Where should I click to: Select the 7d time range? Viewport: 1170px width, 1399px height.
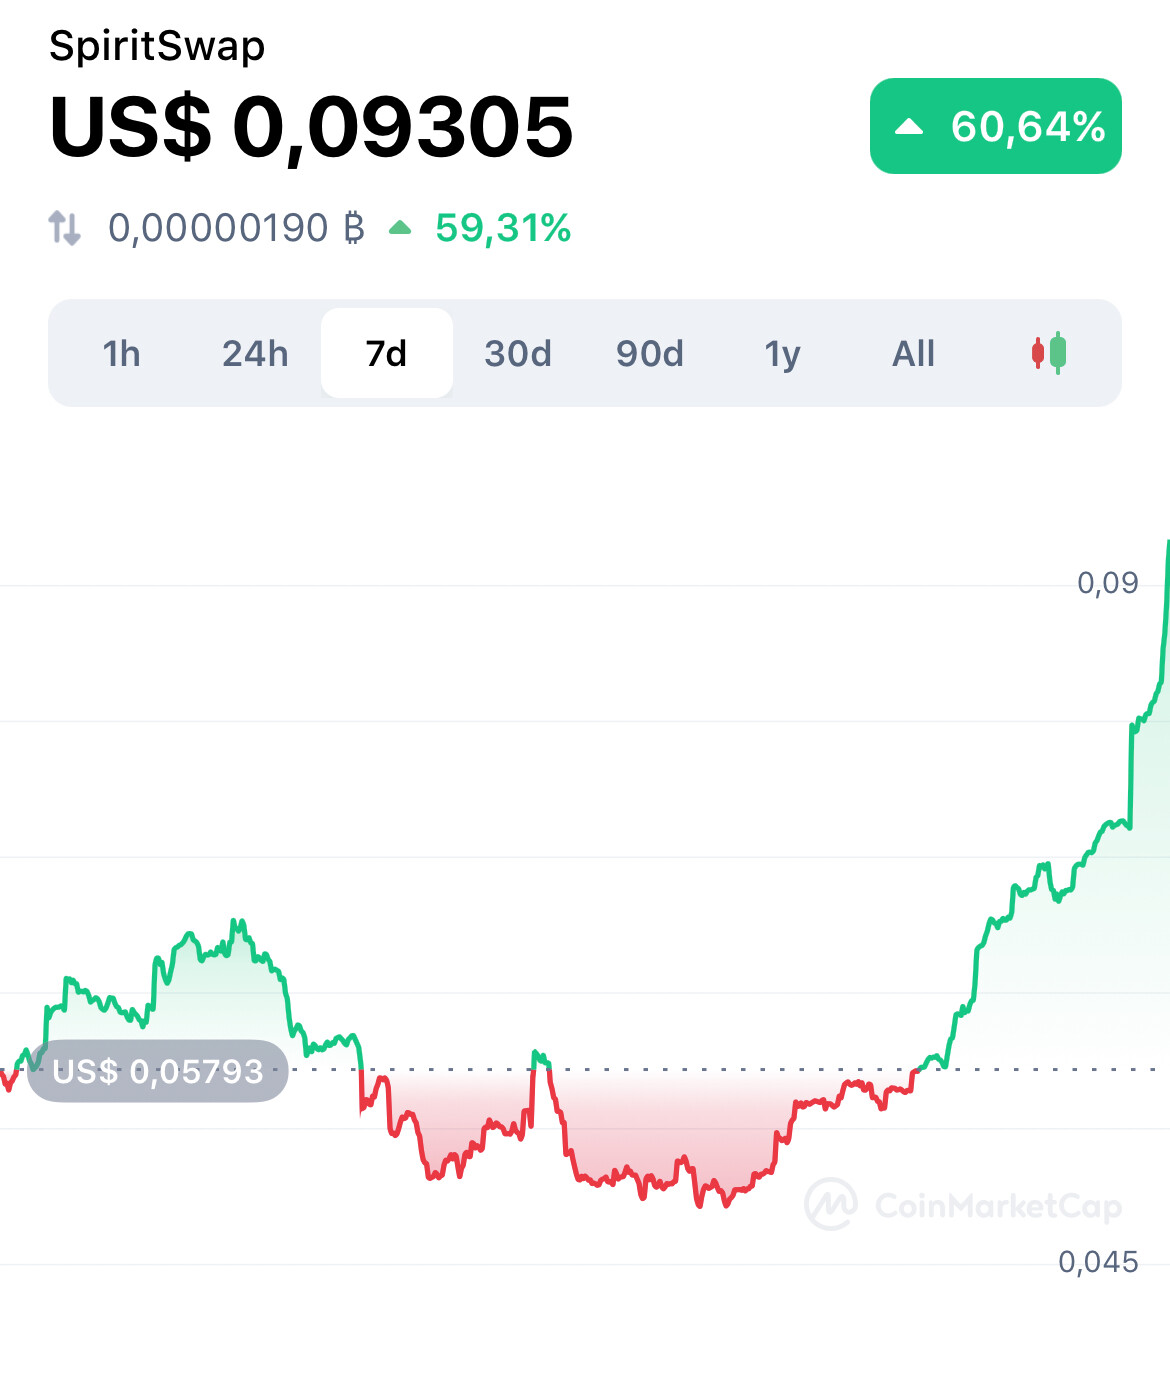click(x=386, y=353)
